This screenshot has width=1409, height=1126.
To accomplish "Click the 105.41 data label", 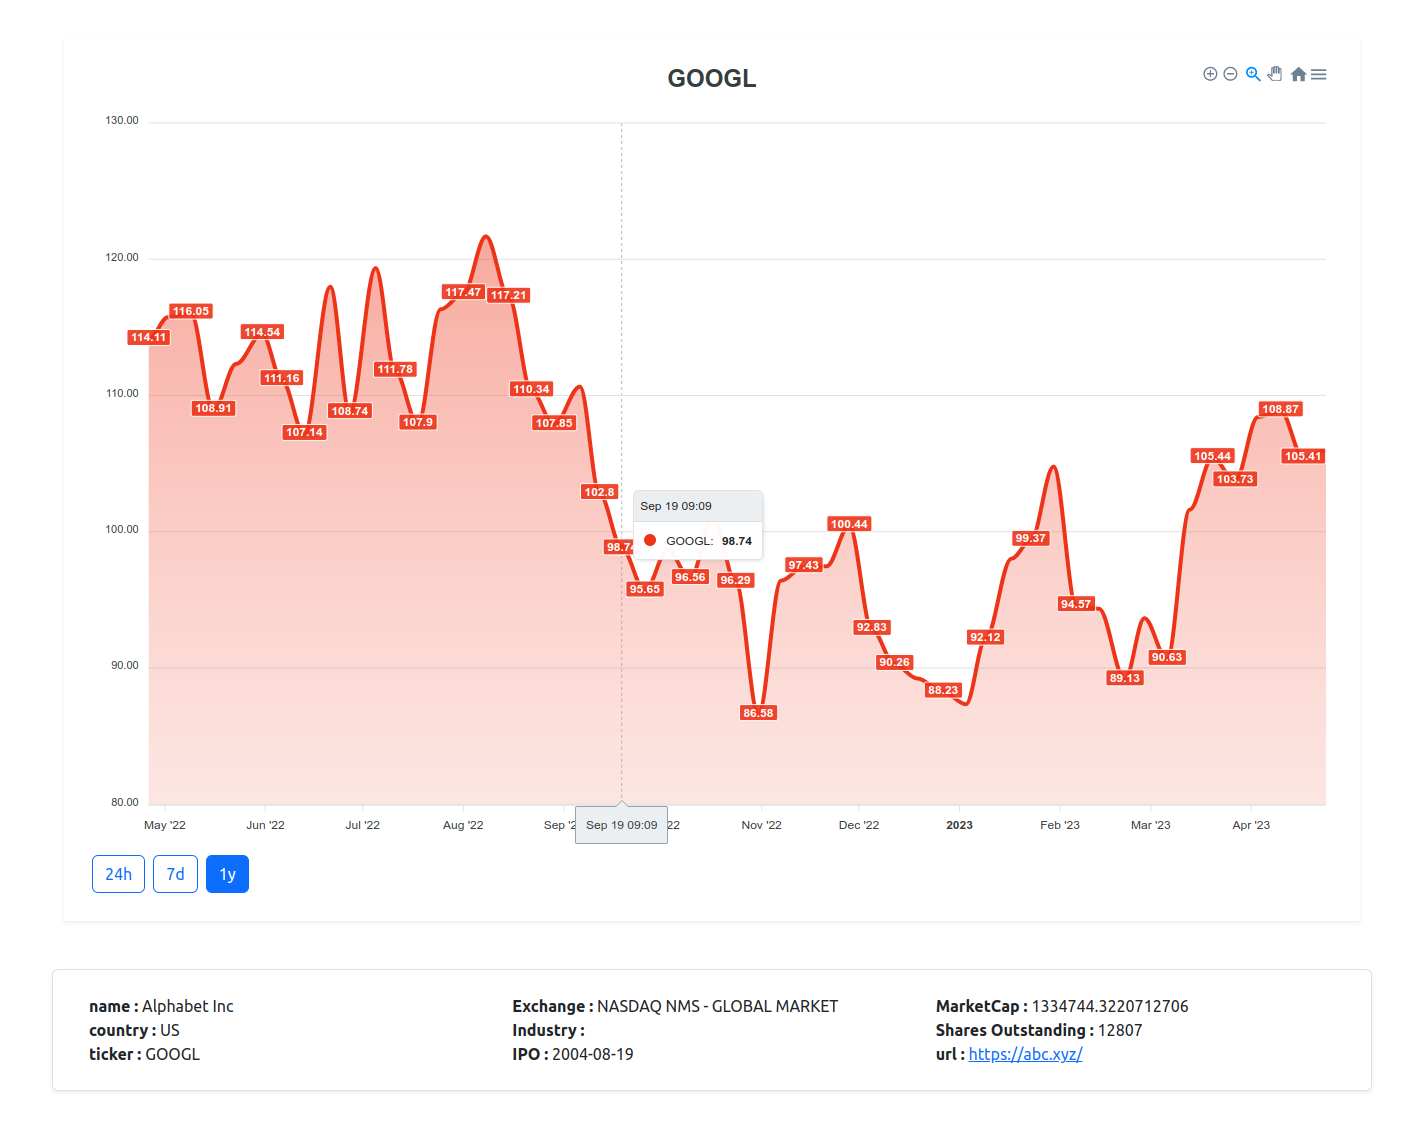I will coord(1303,456).
